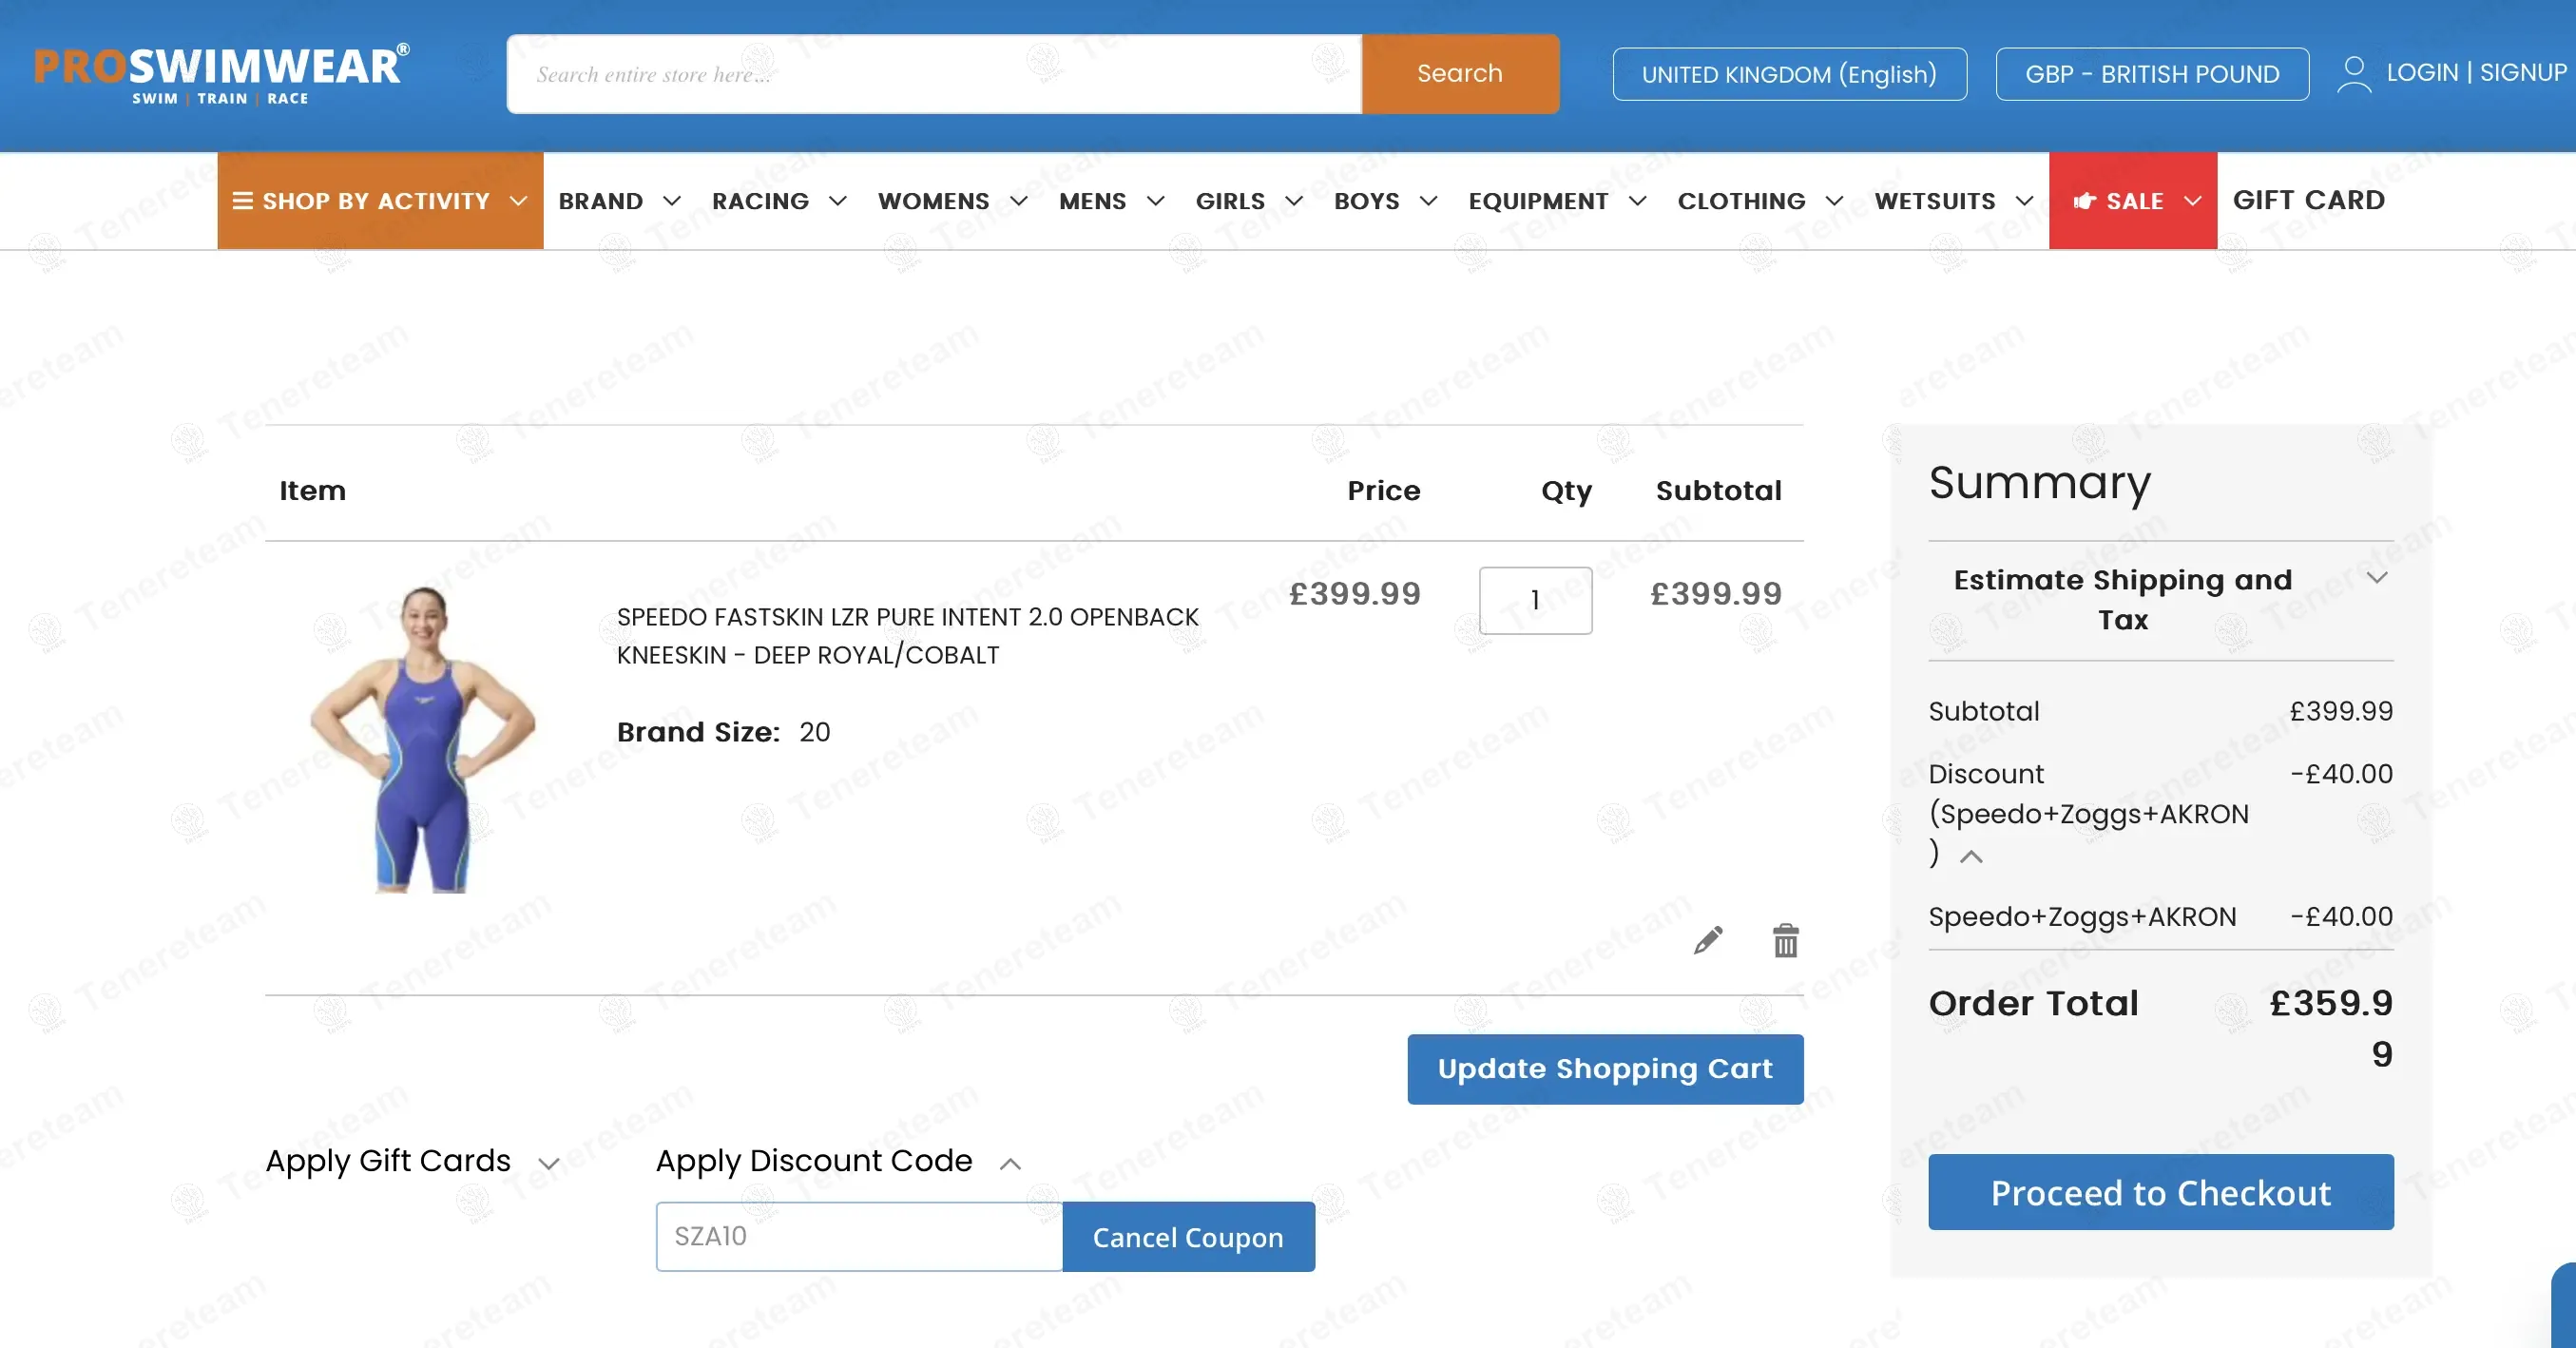Collapse the discount details chevron in Summary
Image resolution: width=2576 pixels, height=1348 pixels.
click(1970, 857)
